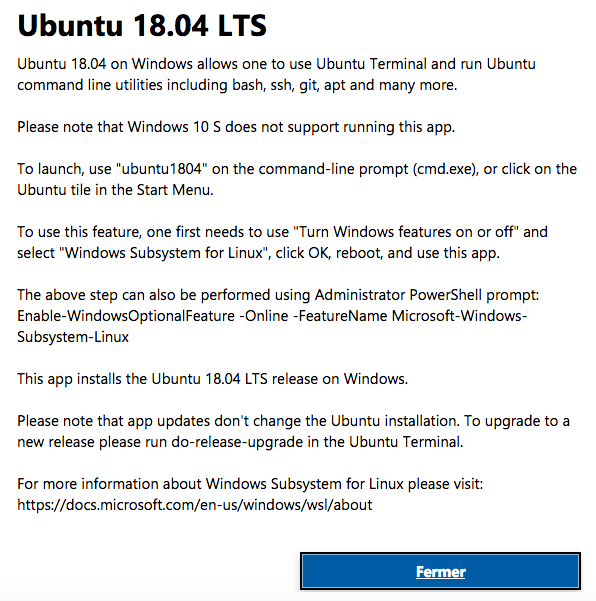Viewport: 596px width, 601px height.
Task: Click the Windows 10 S note paragraph
Action: tap(236, 127)
